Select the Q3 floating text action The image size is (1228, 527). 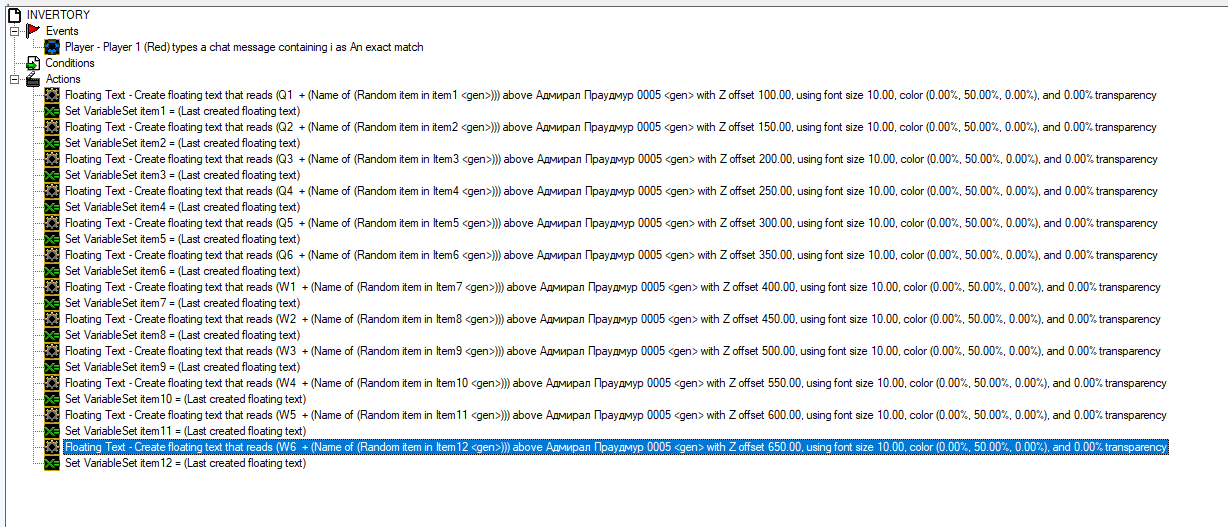click(611, 159)
